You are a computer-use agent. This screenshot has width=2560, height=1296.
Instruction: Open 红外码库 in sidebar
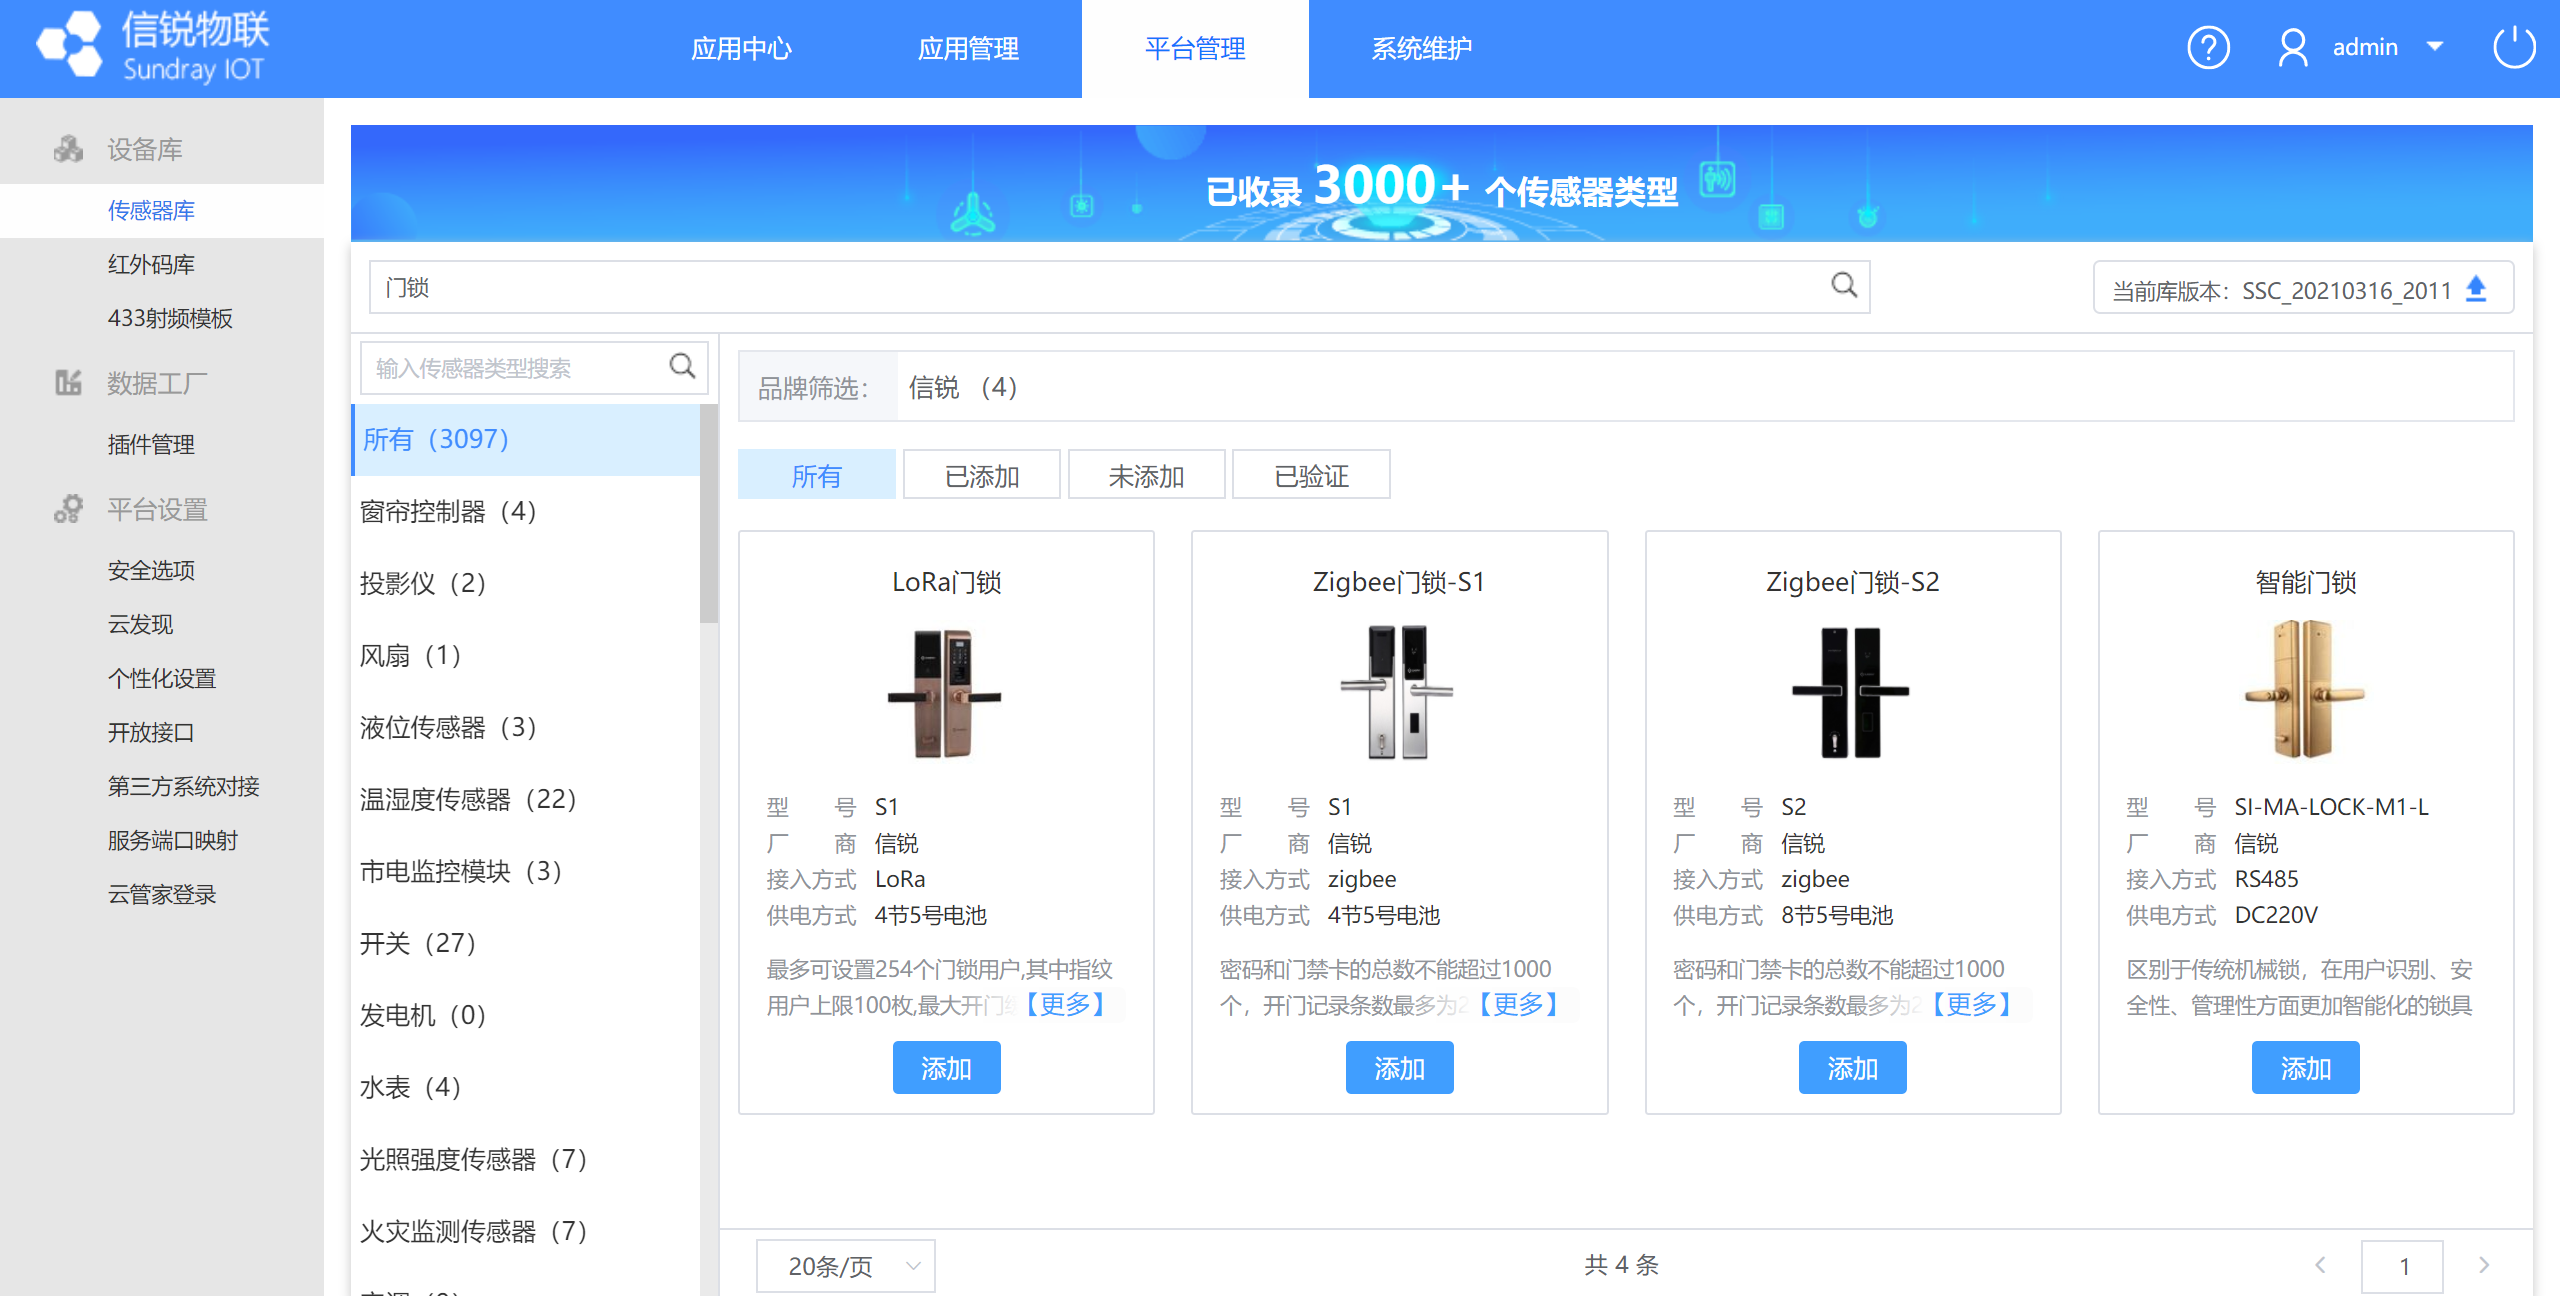pyautogui.click(x=151, y=264)
